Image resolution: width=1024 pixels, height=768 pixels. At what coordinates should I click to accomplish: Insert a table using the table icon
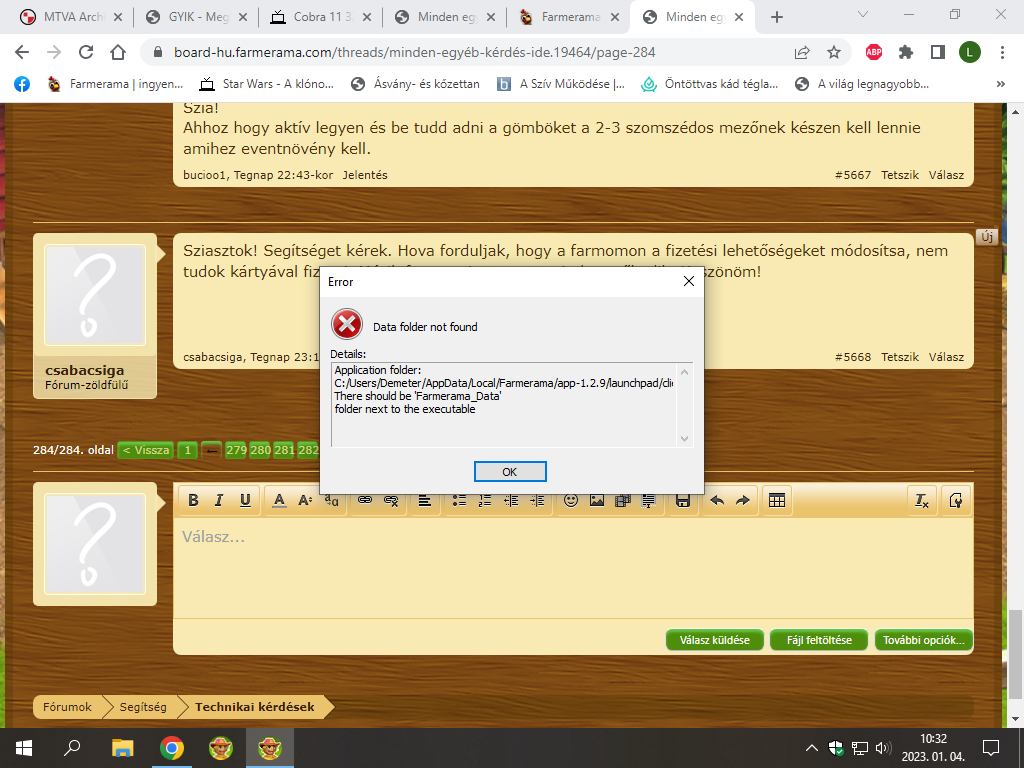pyautogui.click(x=775, y=500)
